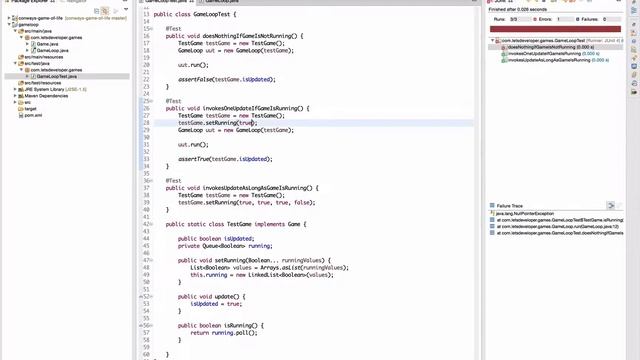640x360 pixels.
Task: Click the assertFalse(testGame.isUpdated) line
Action: pos(227,80)
